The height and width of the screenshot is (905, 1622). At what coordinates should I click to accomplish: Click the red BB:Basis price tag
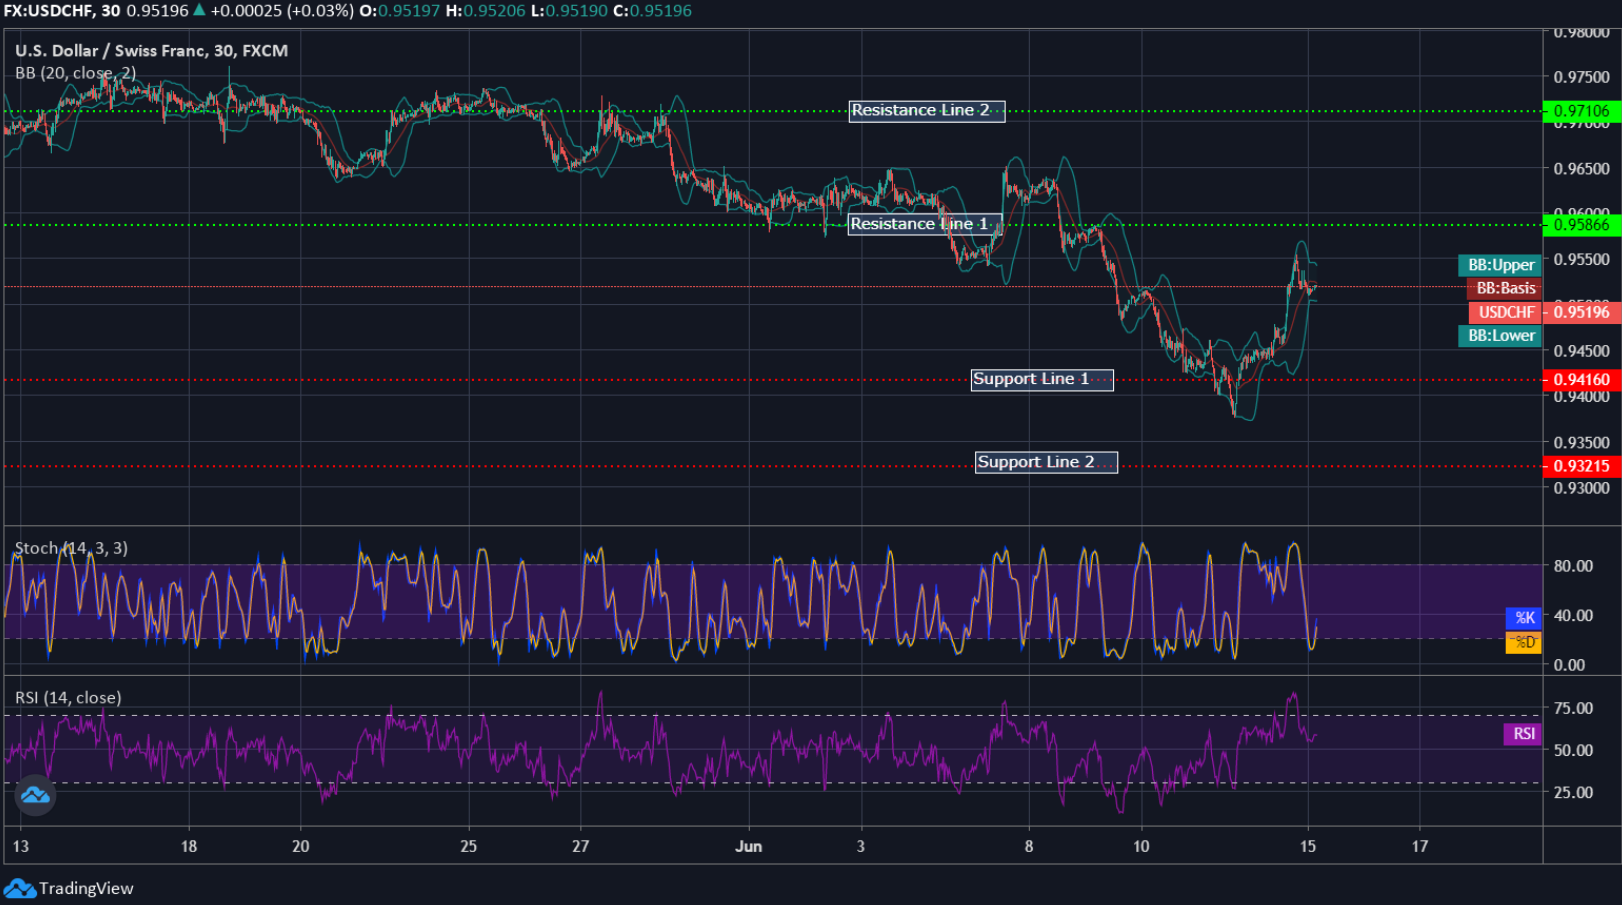pyautogui.click(x=1504, y=288)
